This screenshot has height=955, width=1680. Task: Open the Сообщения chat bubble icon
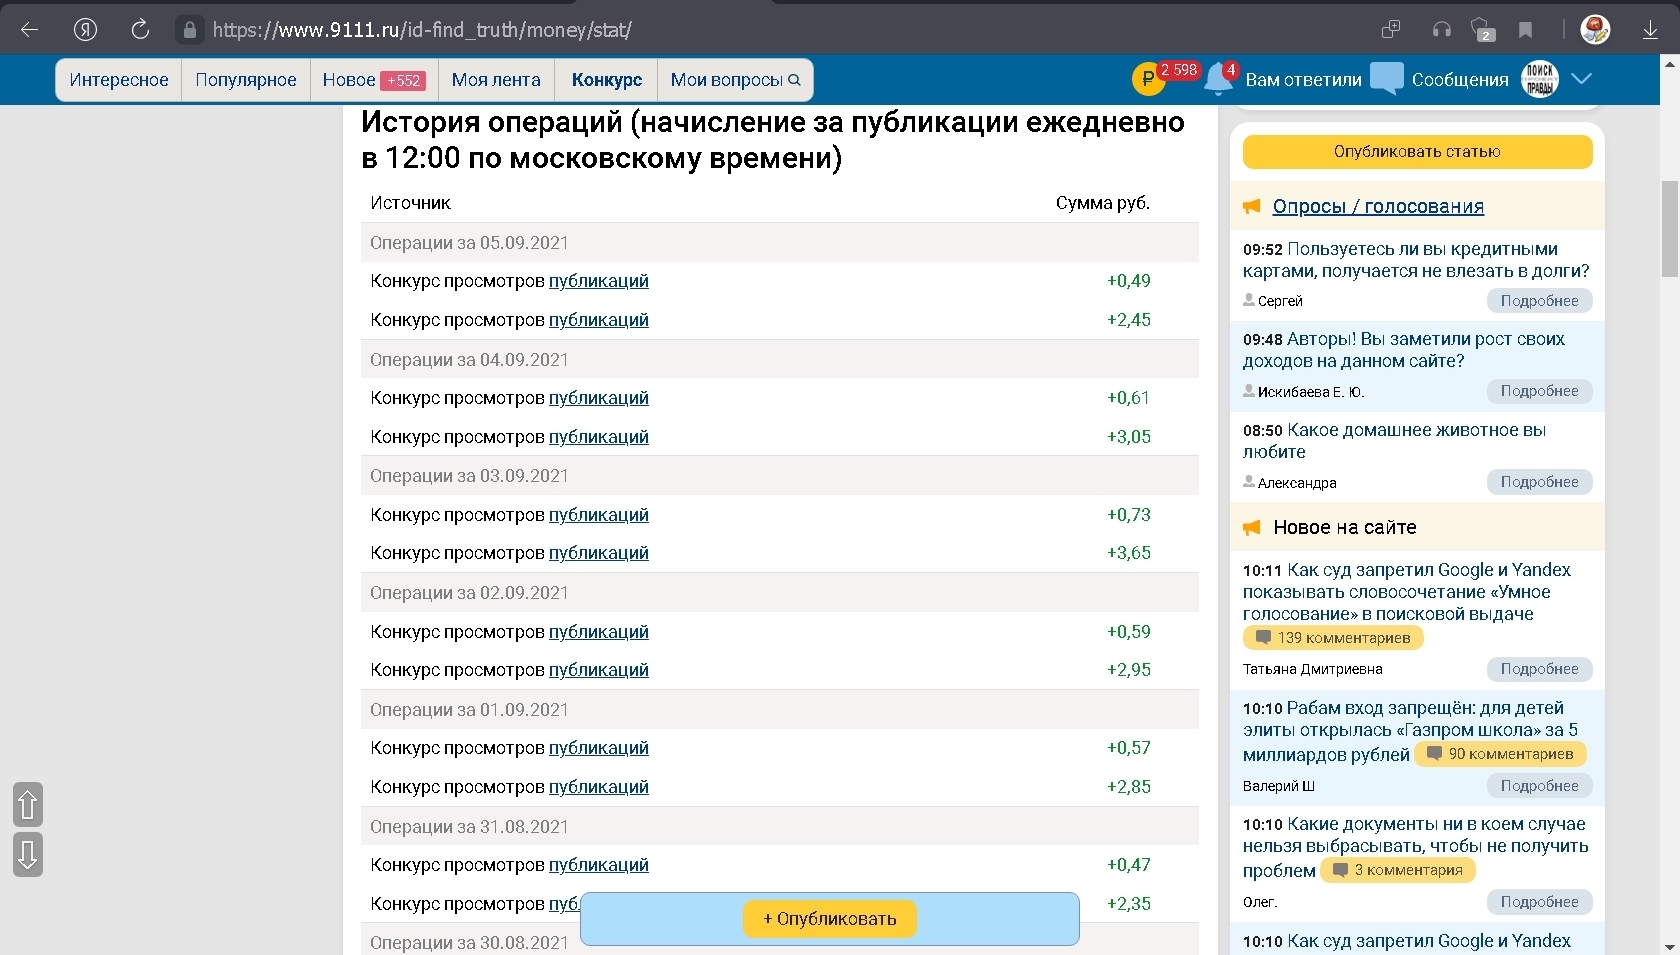1386,79
